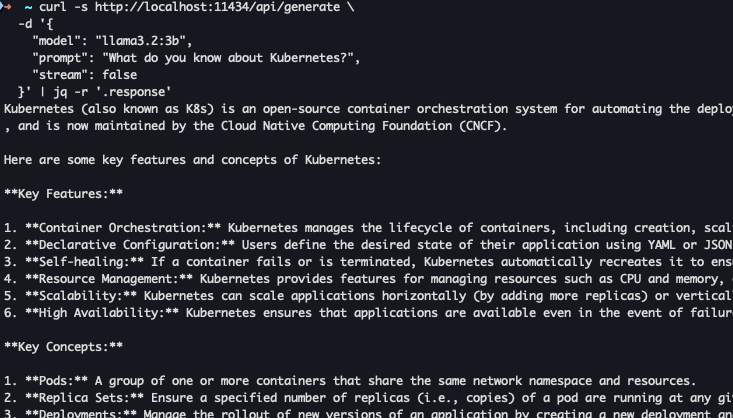Click the "llama3.2:3b" model value
The width and height of the screenshot is (733, 418).
tap(140, 41)
